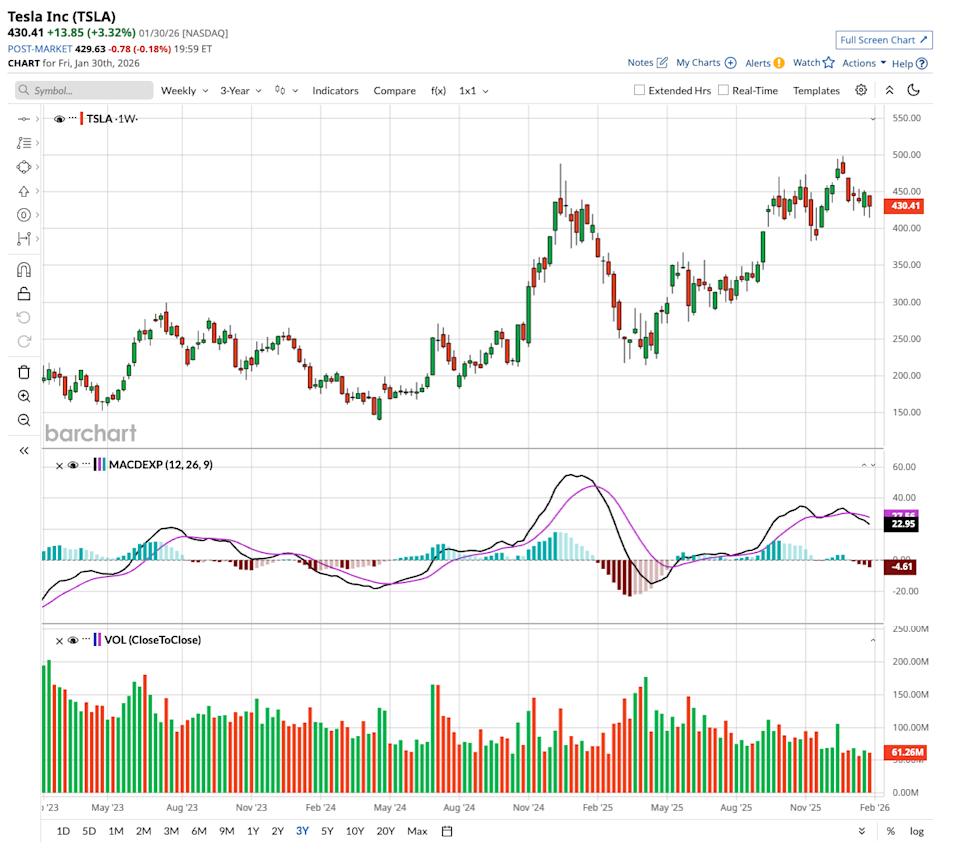Open the Indicators menu
This screenshot has width=960, height=852.
[335, 90]
